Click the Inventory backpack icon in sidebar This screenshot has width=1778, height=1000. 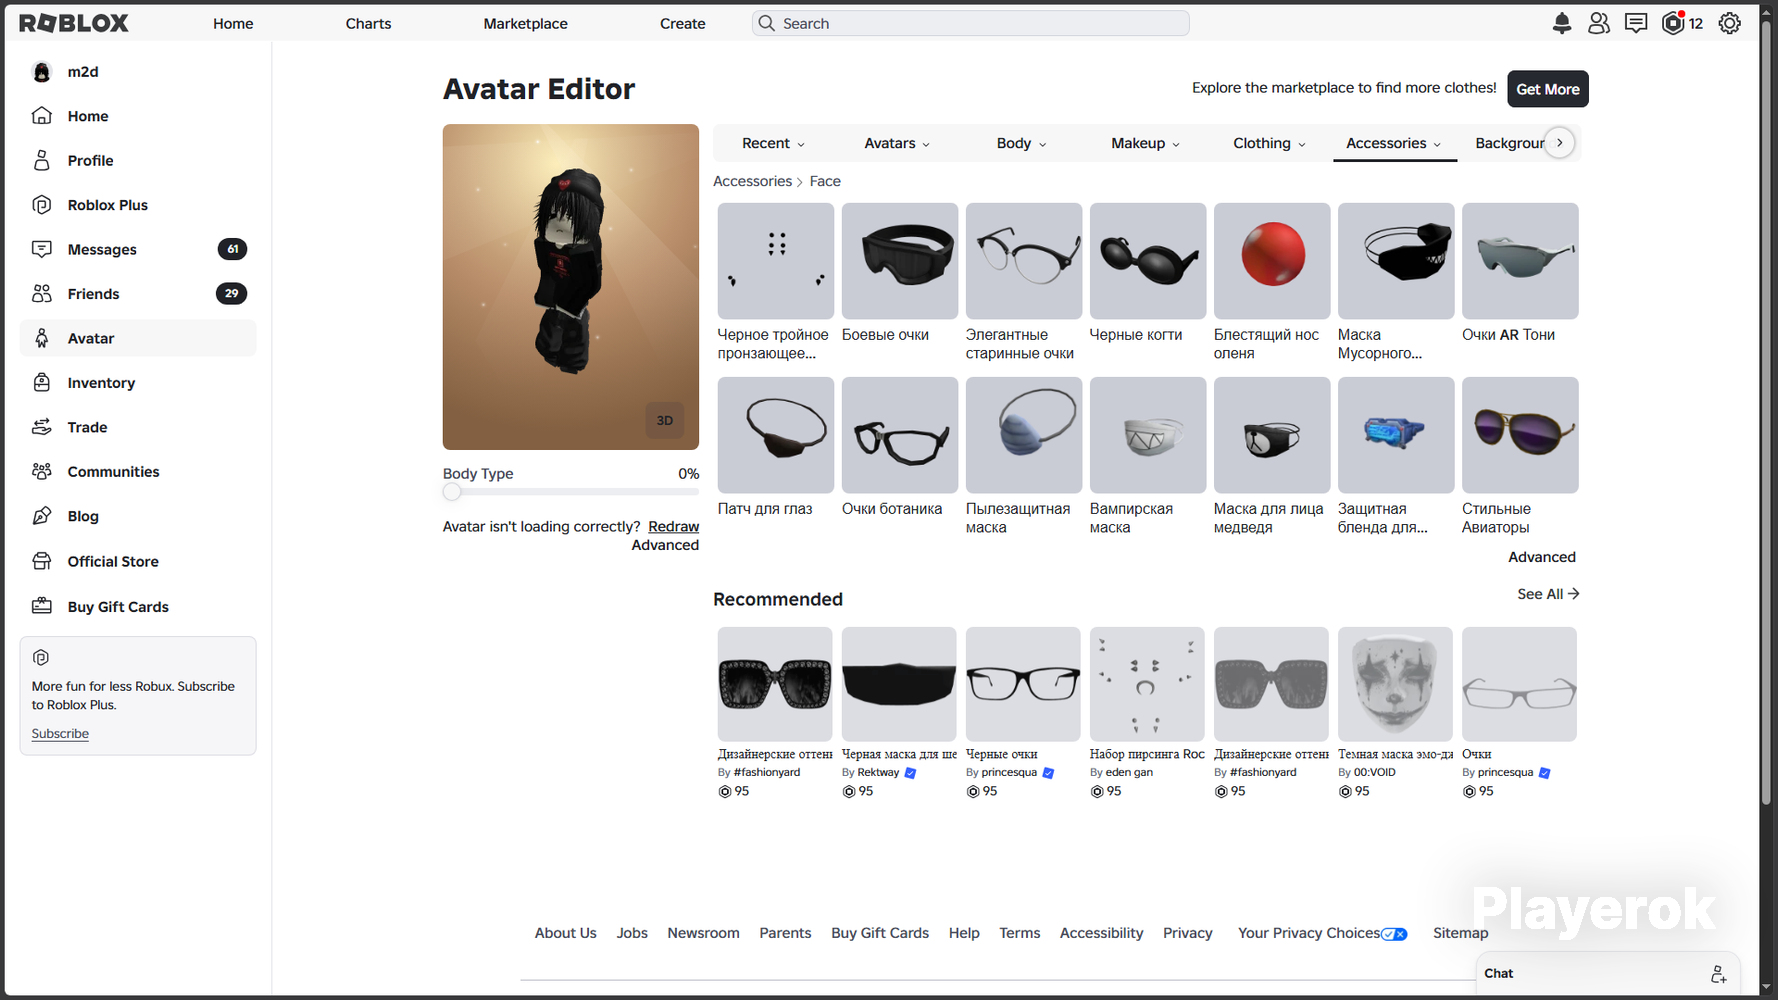tap(42, 383)
